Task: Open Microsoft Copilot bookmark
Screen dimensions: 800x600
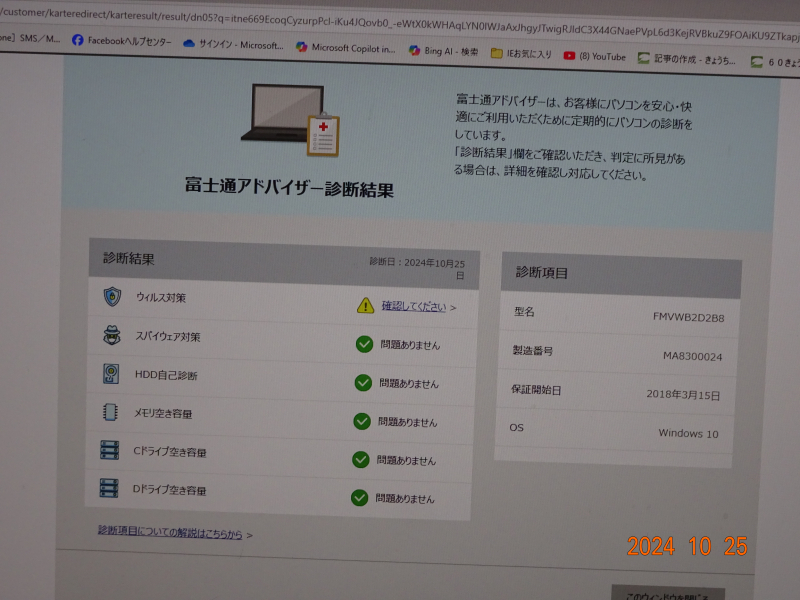Action: point(346,48)
